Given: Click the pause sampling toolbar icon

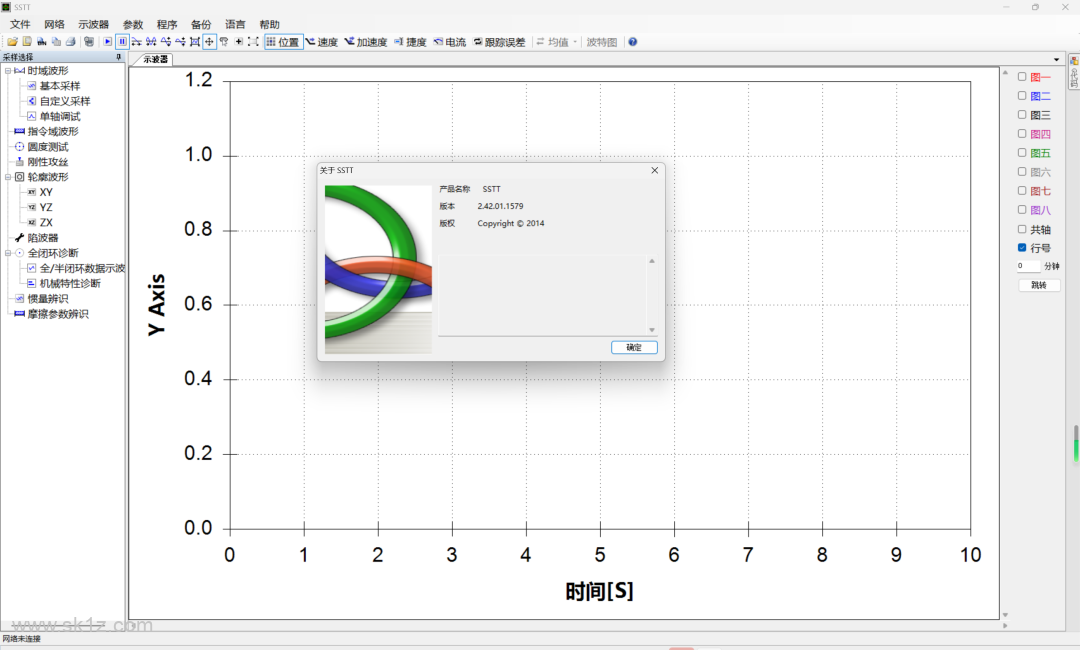Looking at the screenshot, I should 122,42.
